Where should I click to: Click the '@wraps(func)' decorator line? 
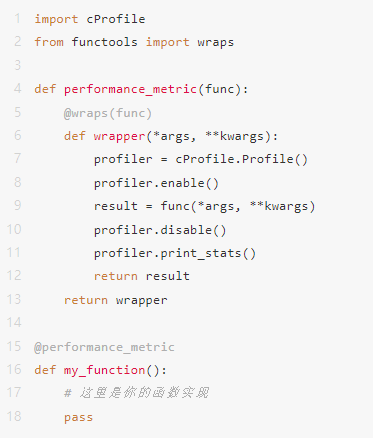point(108,113)
